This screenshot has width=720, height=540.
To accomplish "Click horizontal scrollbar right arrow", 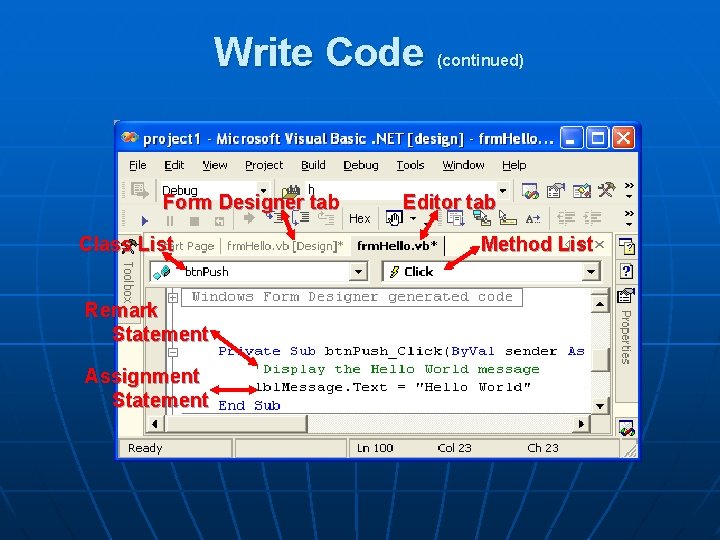I will coord(581,424).
